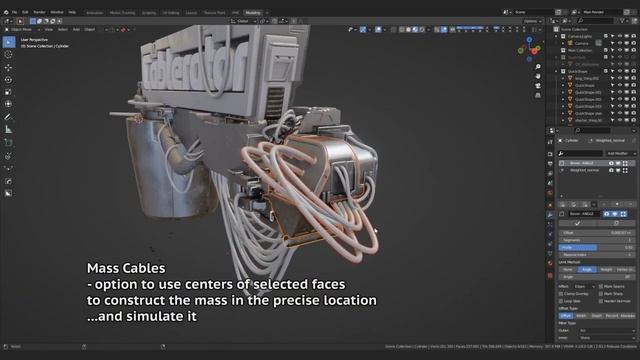The image size is (640, 360).
Task: Select Bevel modifier row in modifier list
Action: click(597, 163)
